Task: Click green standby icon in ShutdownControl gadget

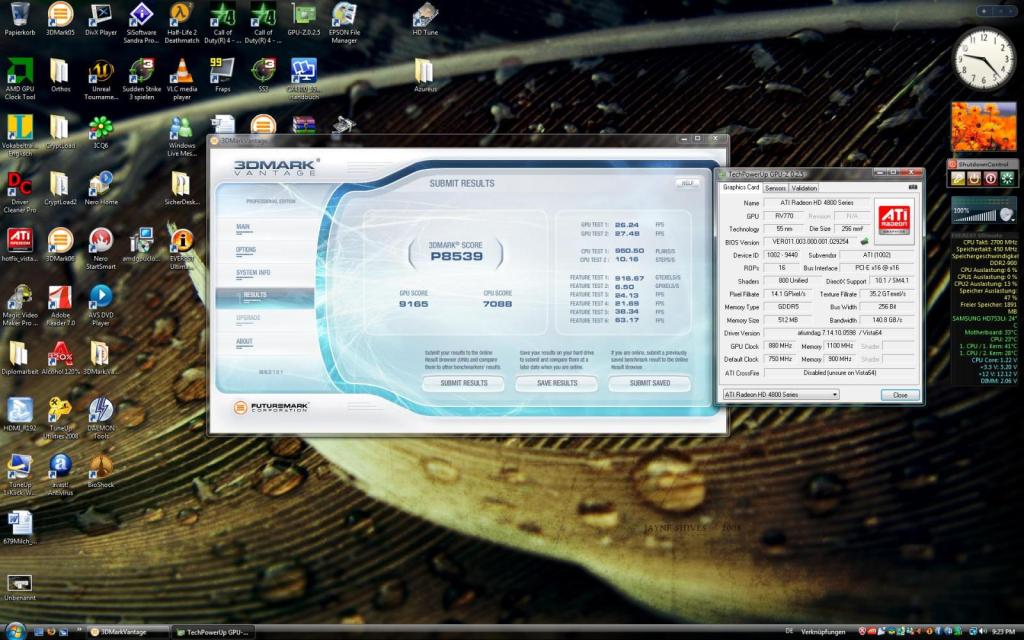Action: (1007, 178)
